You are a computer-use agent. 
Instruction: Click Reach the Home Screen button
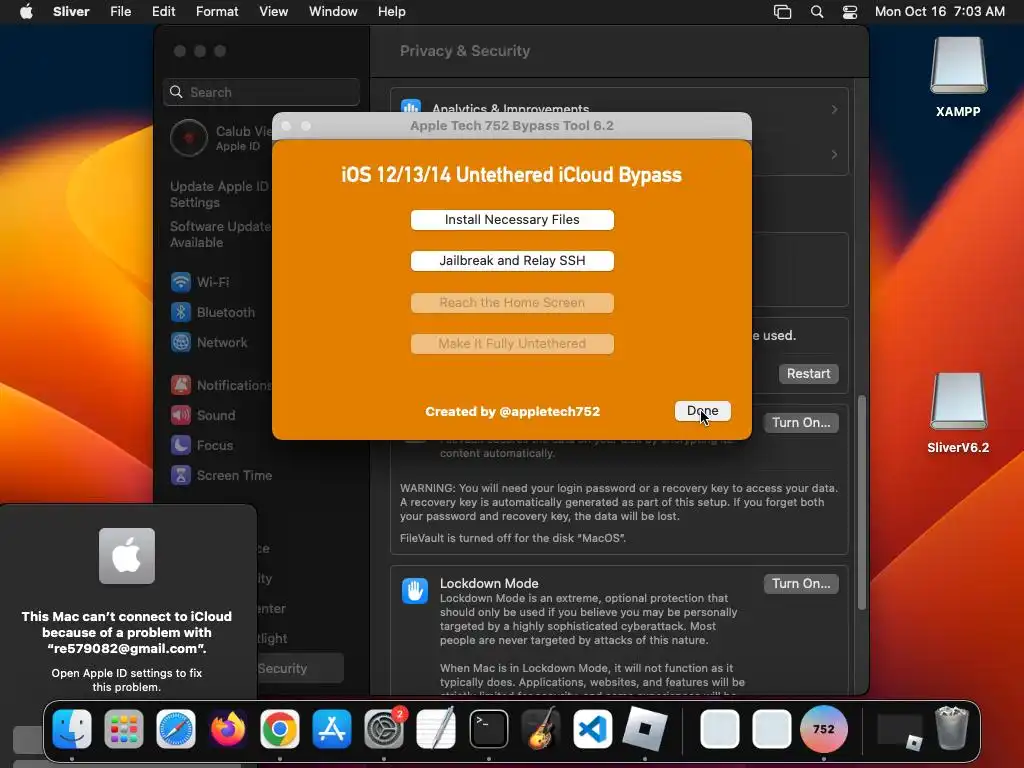(x=512, y=303)
